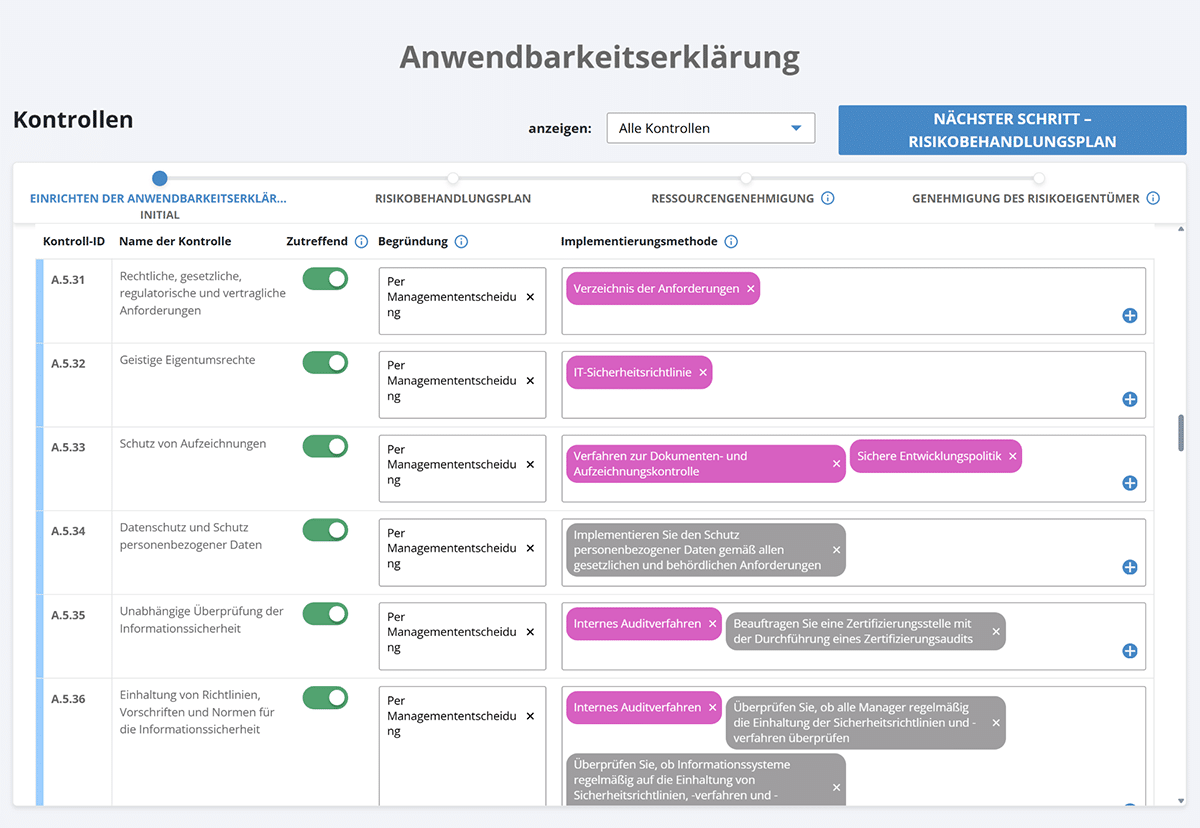Click info icon next to Implementierungsmethode
This screenshot has height=828, width=1200.
(731, 242)
